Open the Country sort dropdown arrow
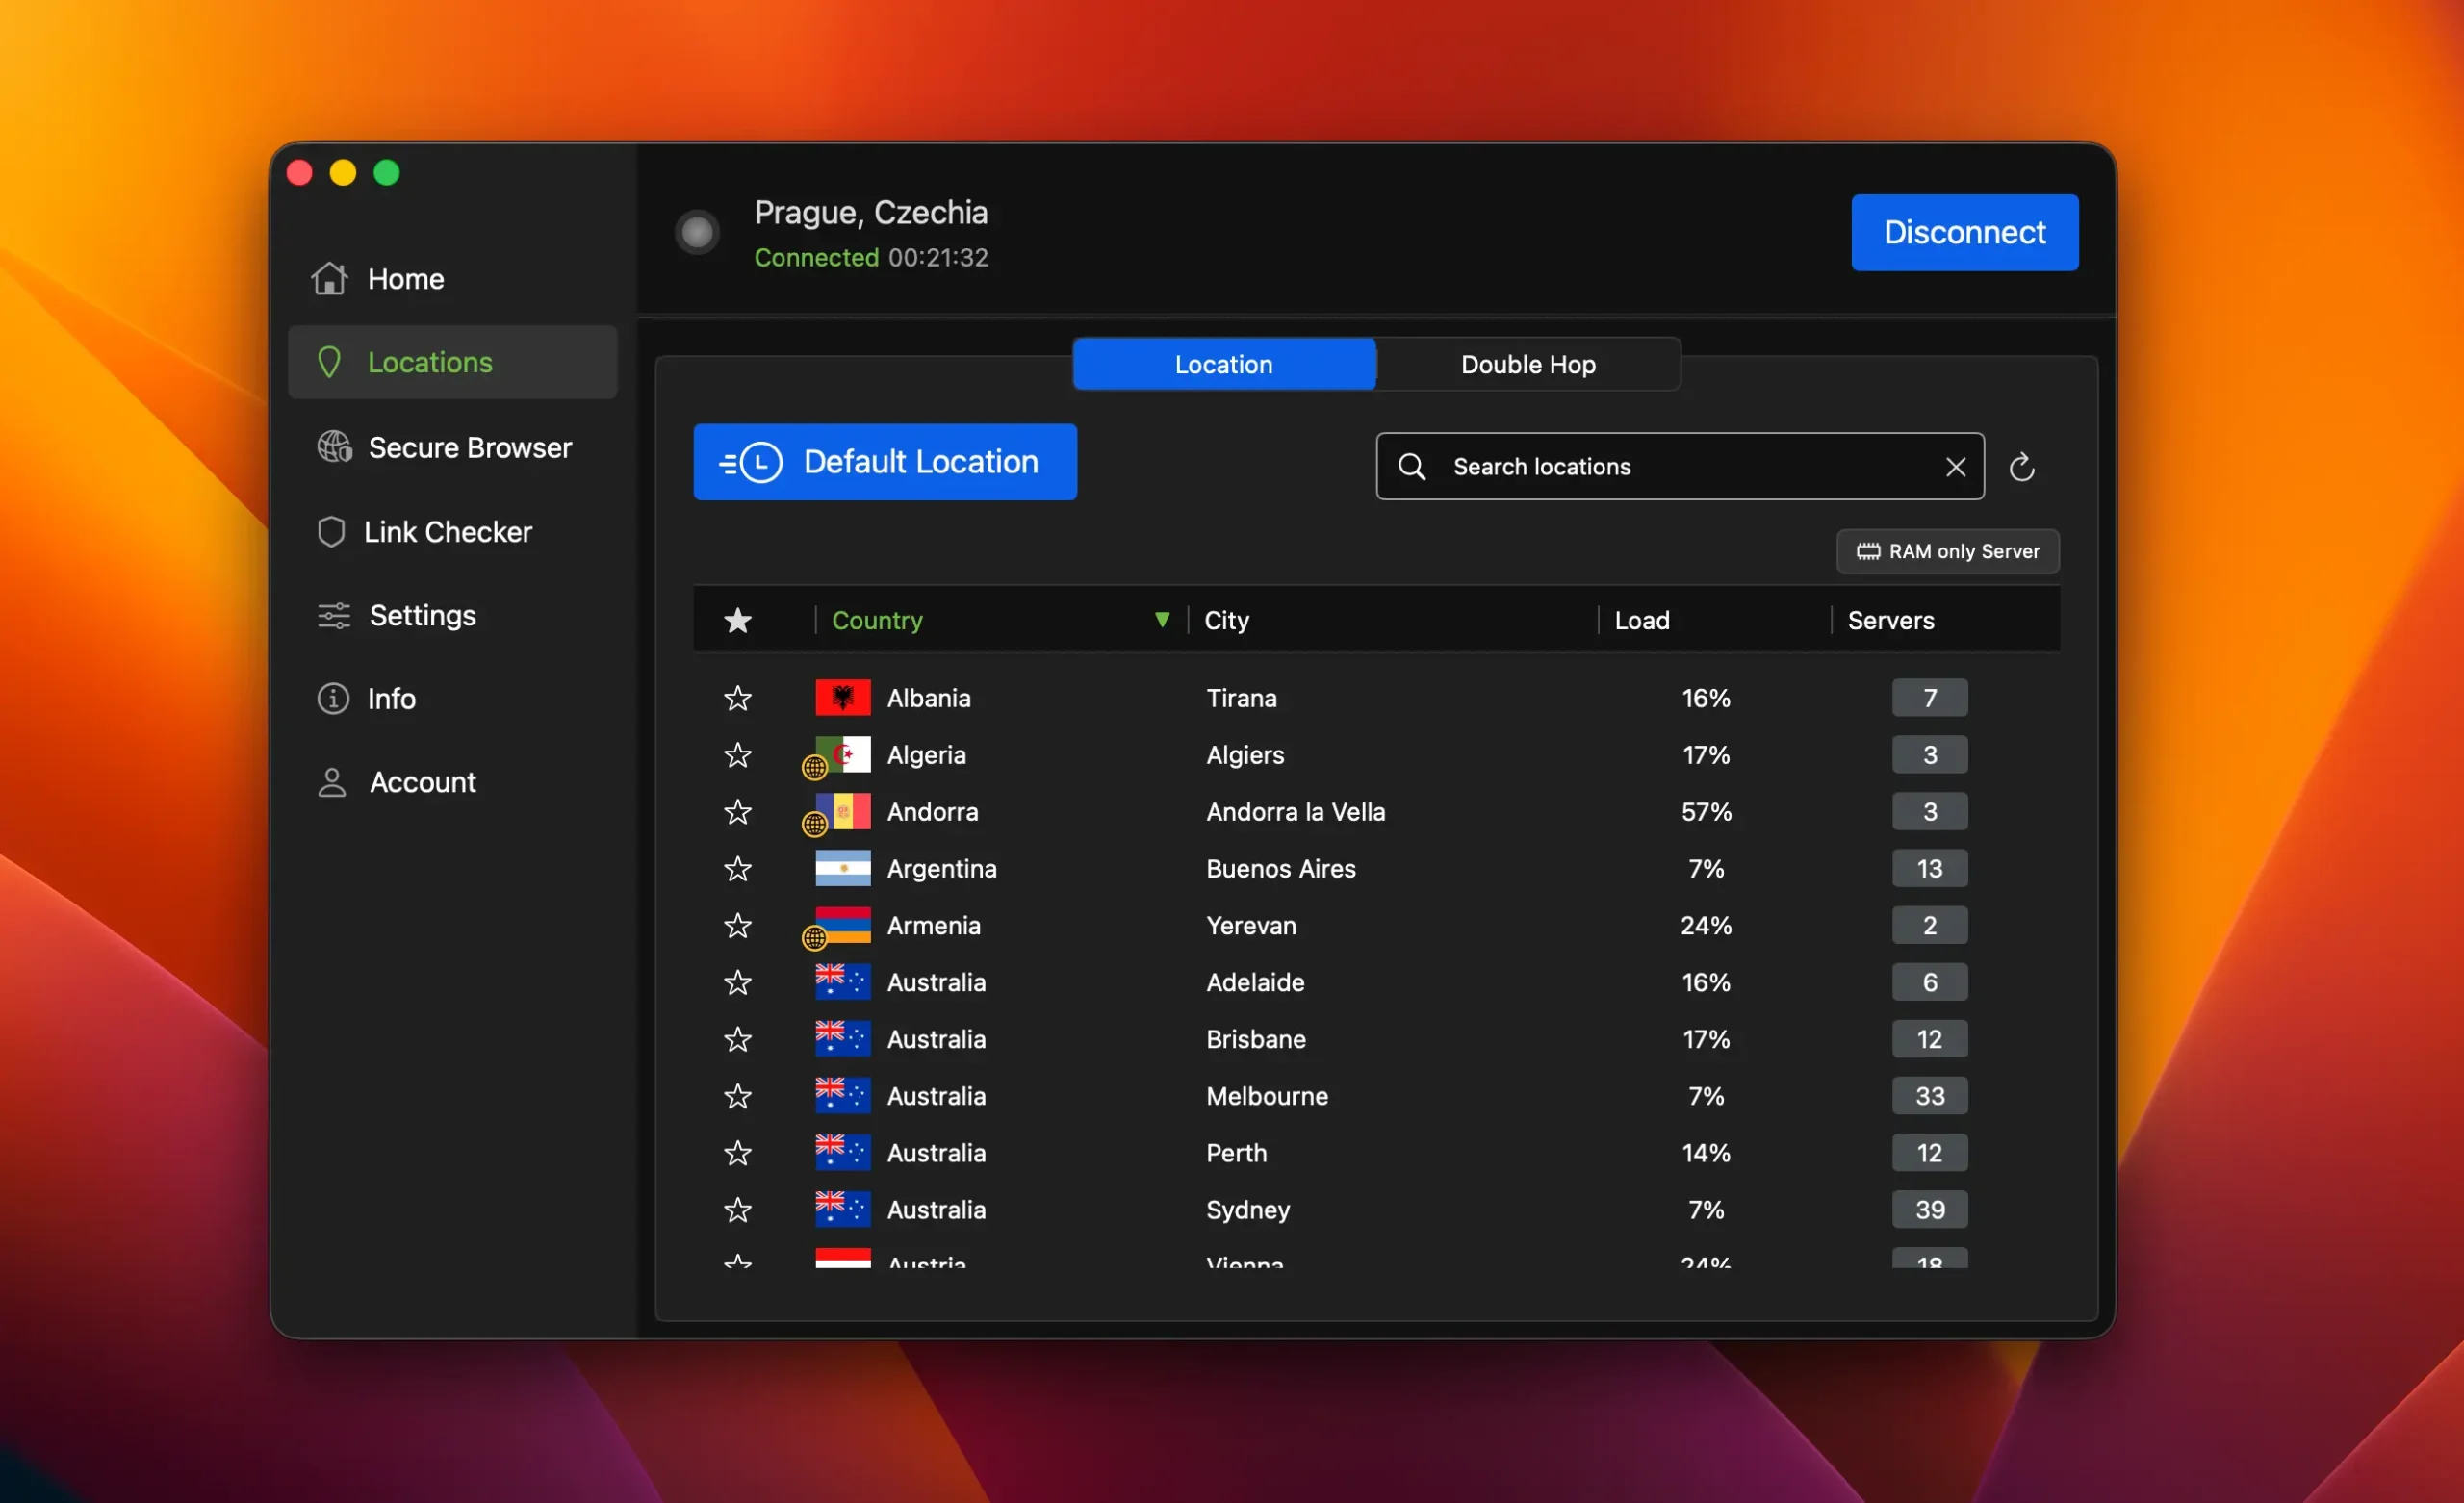Image resolution: width=2464 pixels, height=1503 pixels. pyautogui.click(x=1162, y=619)
